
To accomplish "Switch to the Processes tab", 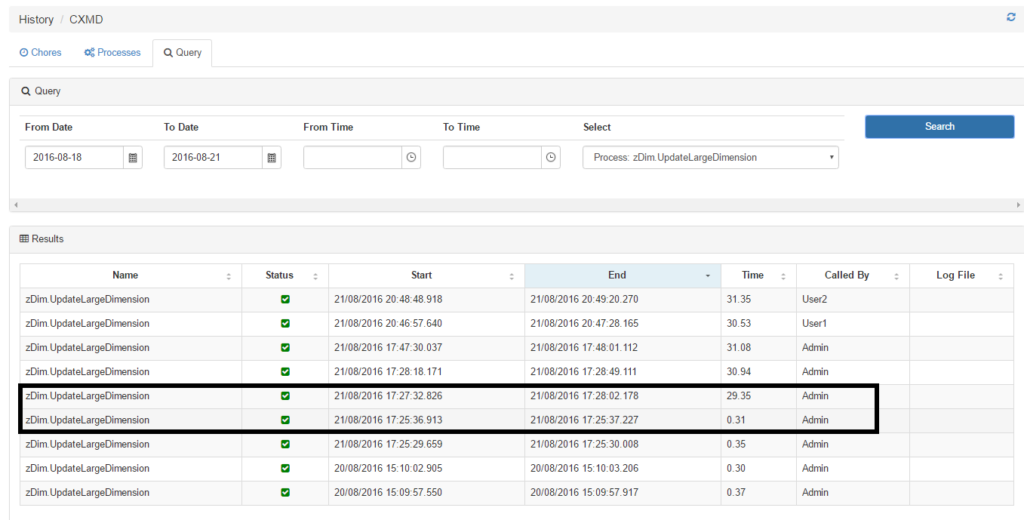I will click(112, 52).
